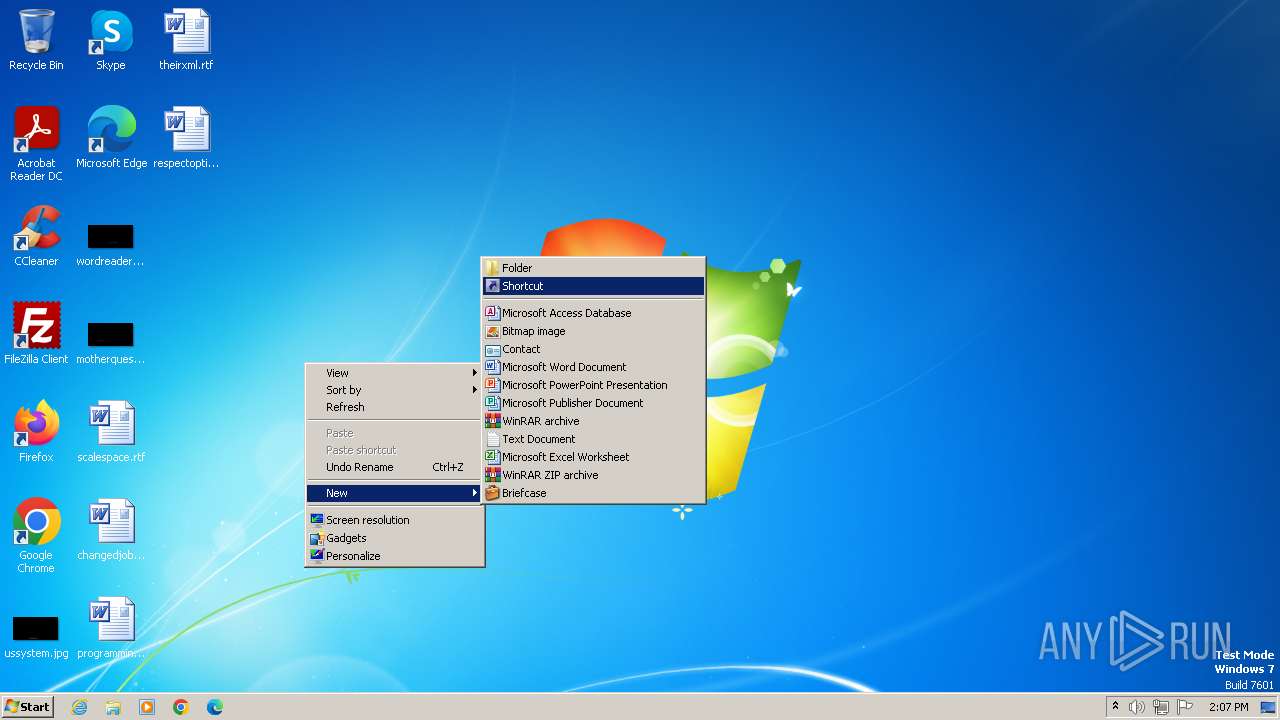Launch Windows Media Player from taskbar

pos(147,707)
